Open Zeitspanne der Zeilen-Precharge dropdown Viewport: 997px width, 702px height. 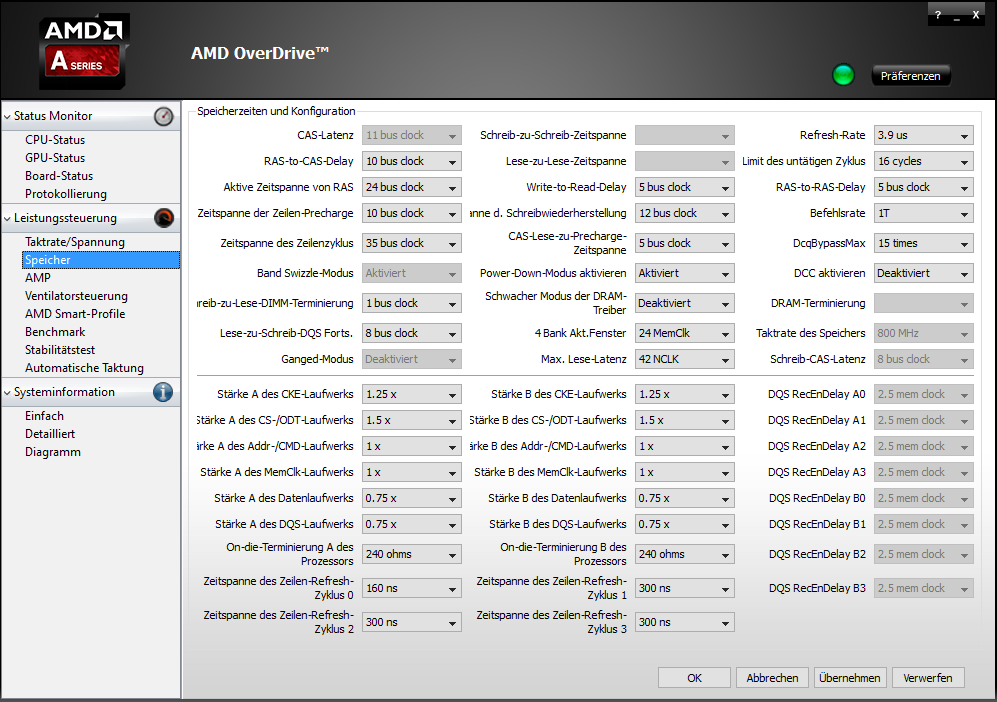(411, 214)
